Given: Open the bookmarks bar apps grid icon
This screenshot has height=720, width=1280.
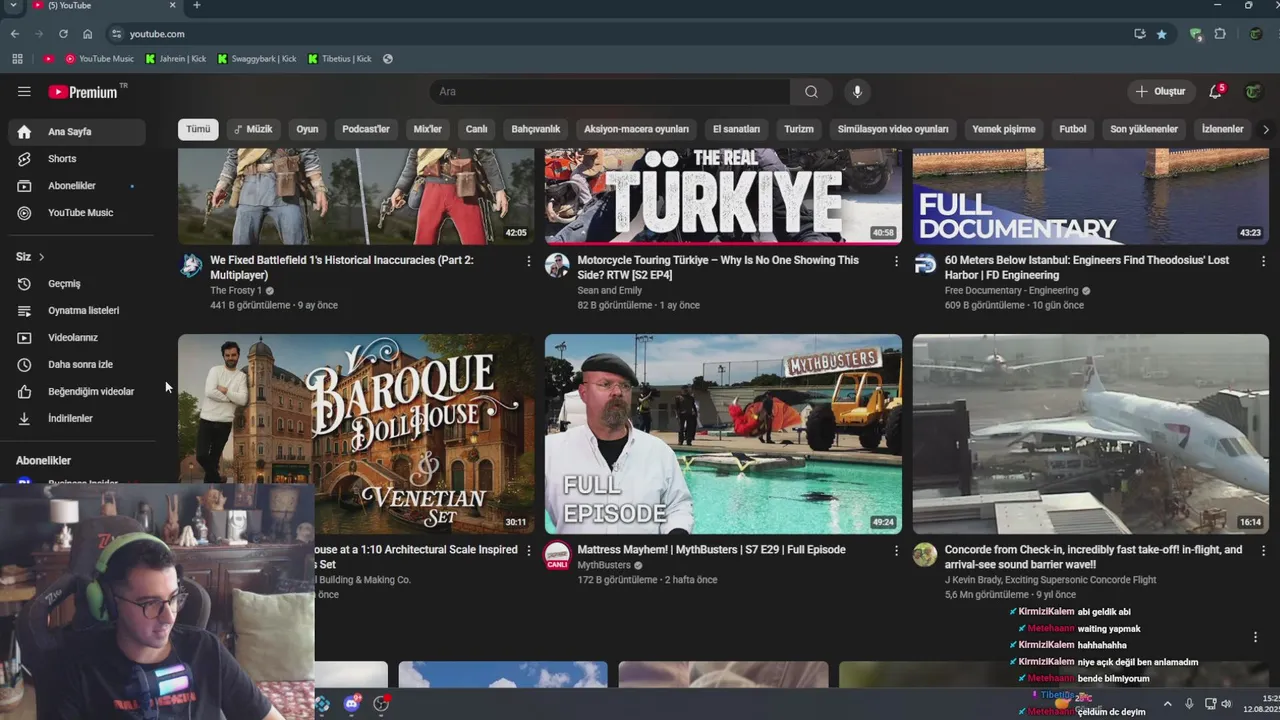Looking at the screenshot, I should [x=17, y=59].
